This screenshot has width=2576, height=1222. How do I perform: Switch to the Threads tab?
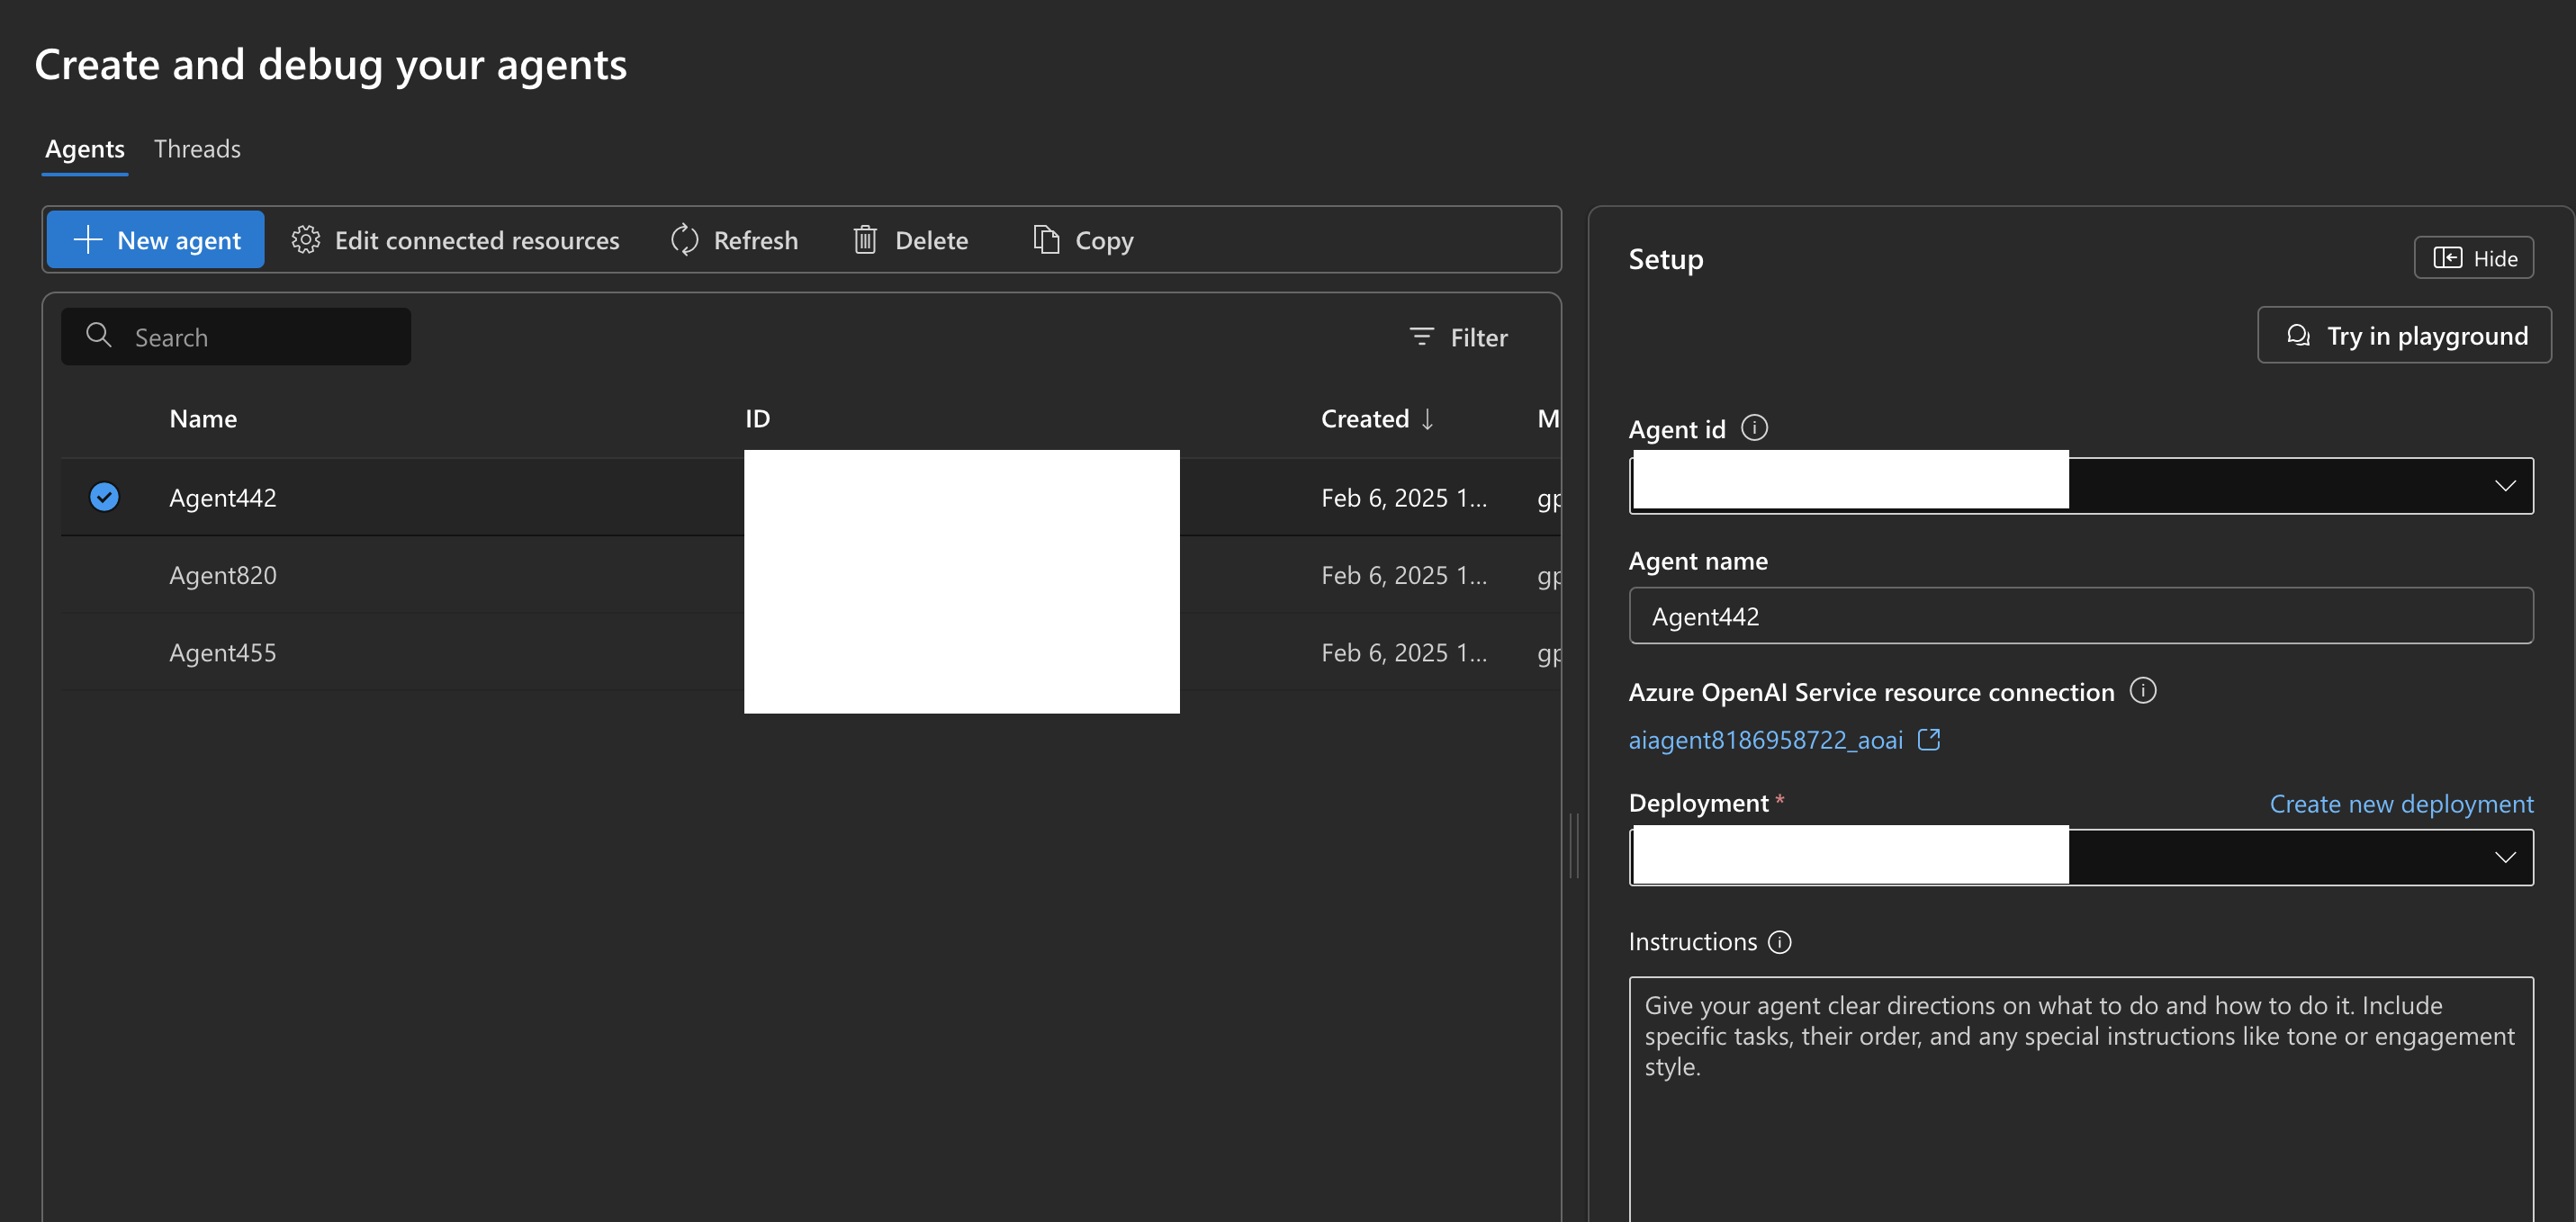[197, 149]
